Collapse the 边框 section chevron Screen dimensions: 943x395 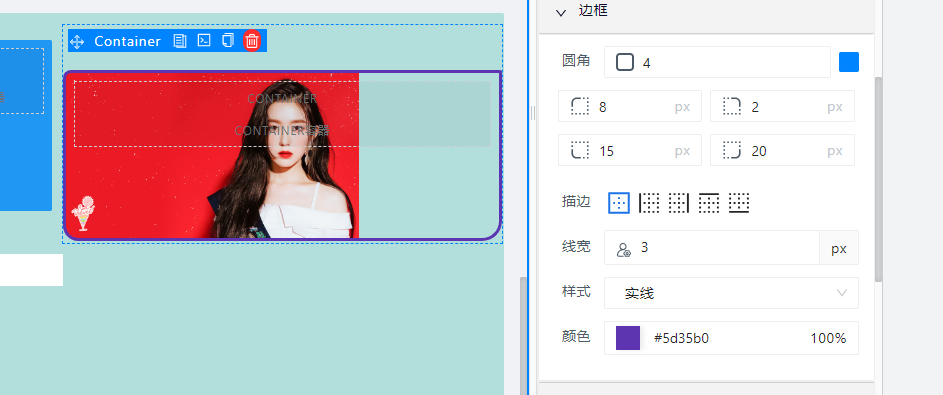point(561,12)
